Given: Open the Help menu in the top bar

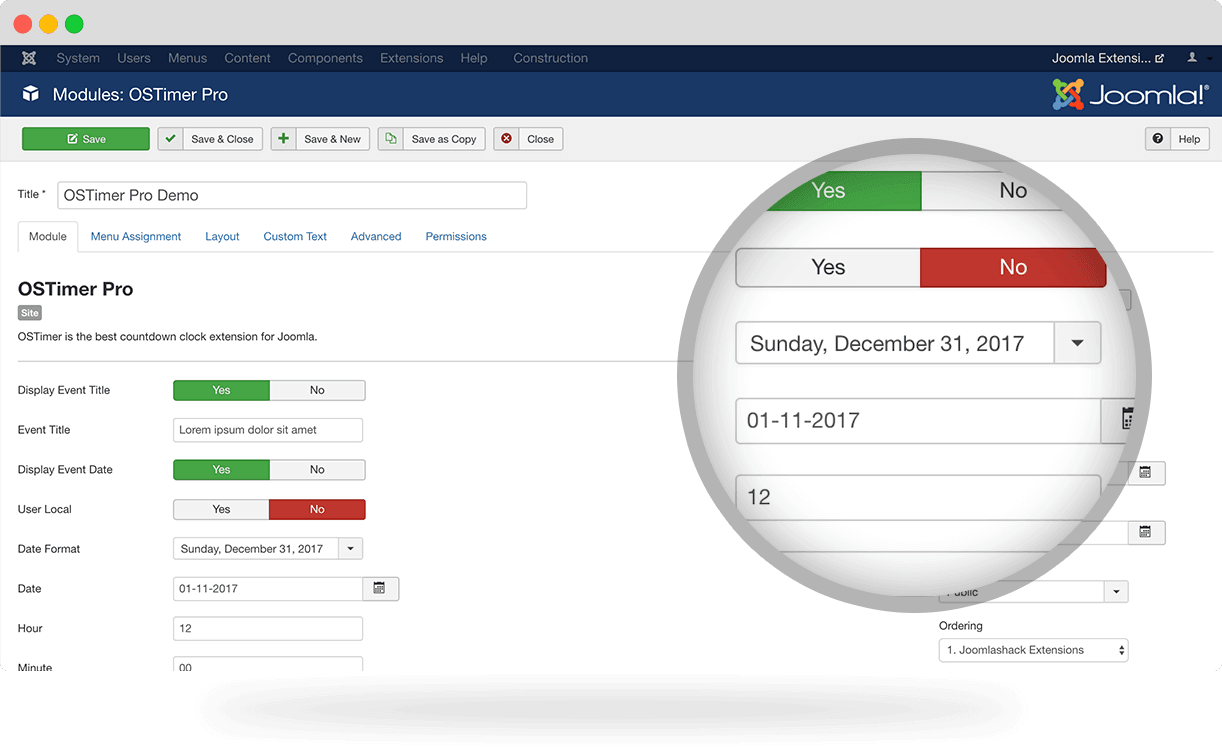Looking at the screenshot, I should click(474, 58).
